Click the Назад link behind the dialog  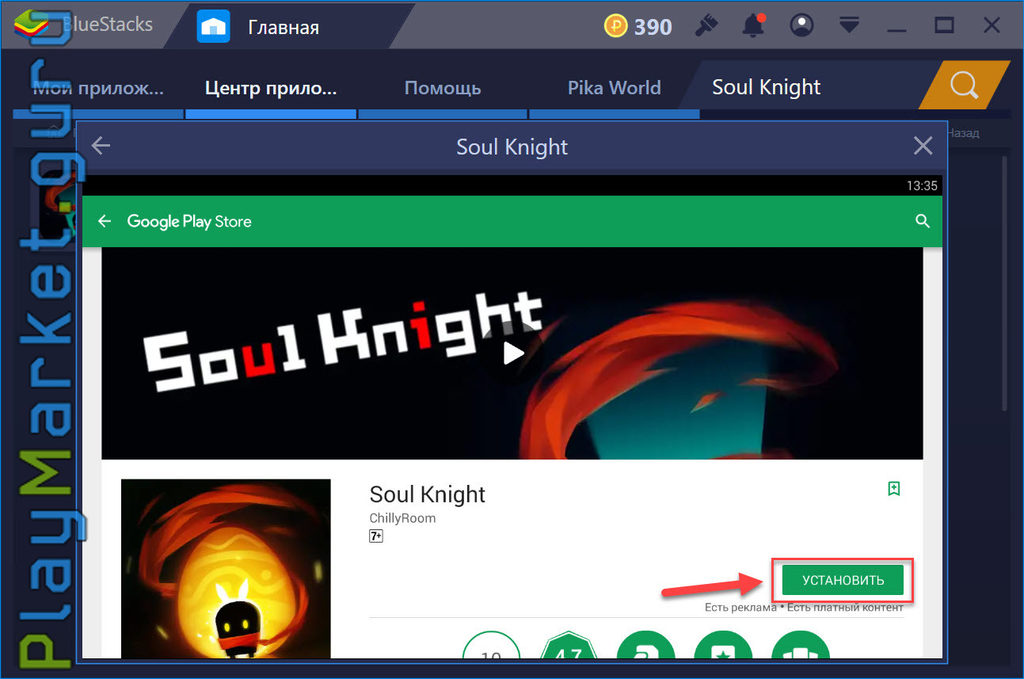(x=963, y=133)
